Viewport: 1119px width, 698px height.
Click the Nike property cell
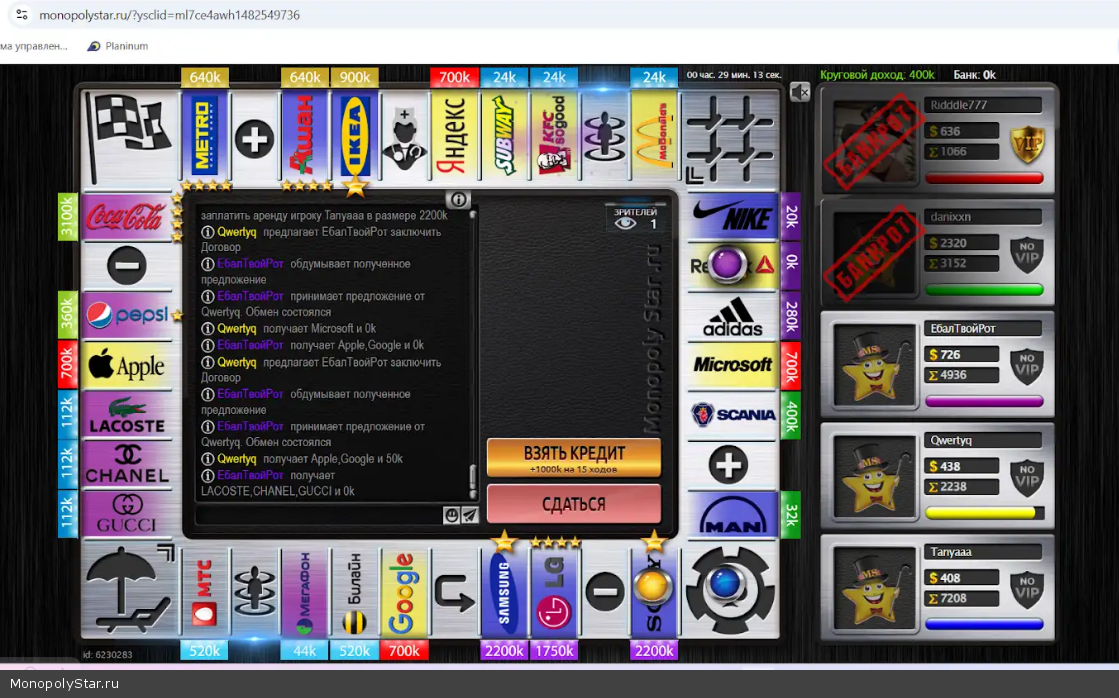732,216
